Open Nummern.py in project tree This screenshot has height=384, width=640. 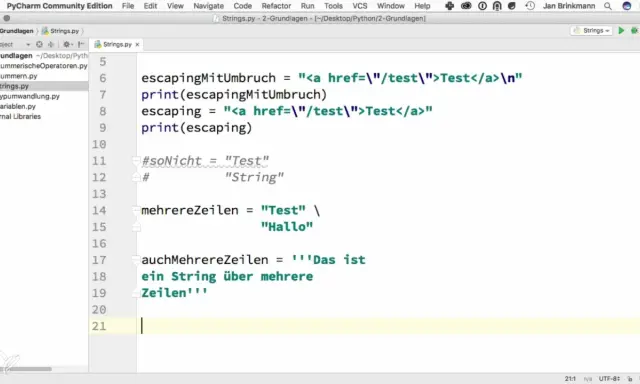click(x=44, y=76)
